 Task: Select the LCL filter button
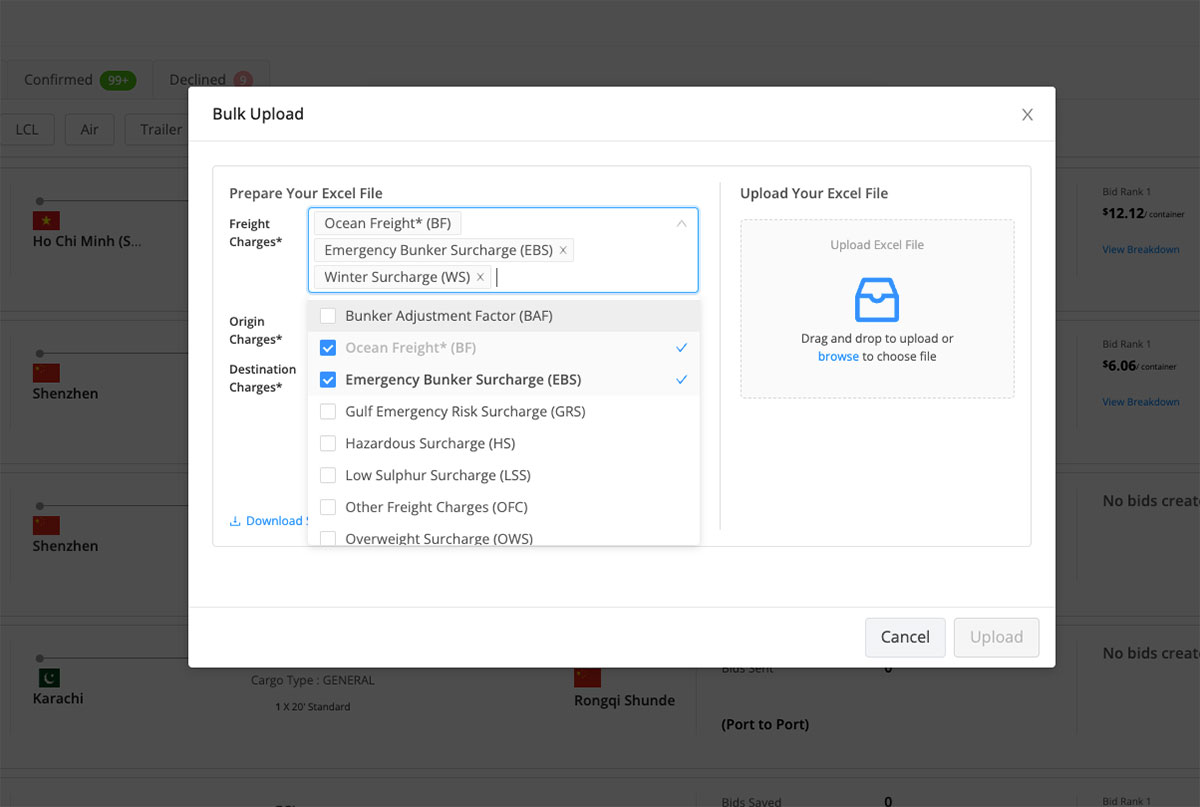coord(27,129)
